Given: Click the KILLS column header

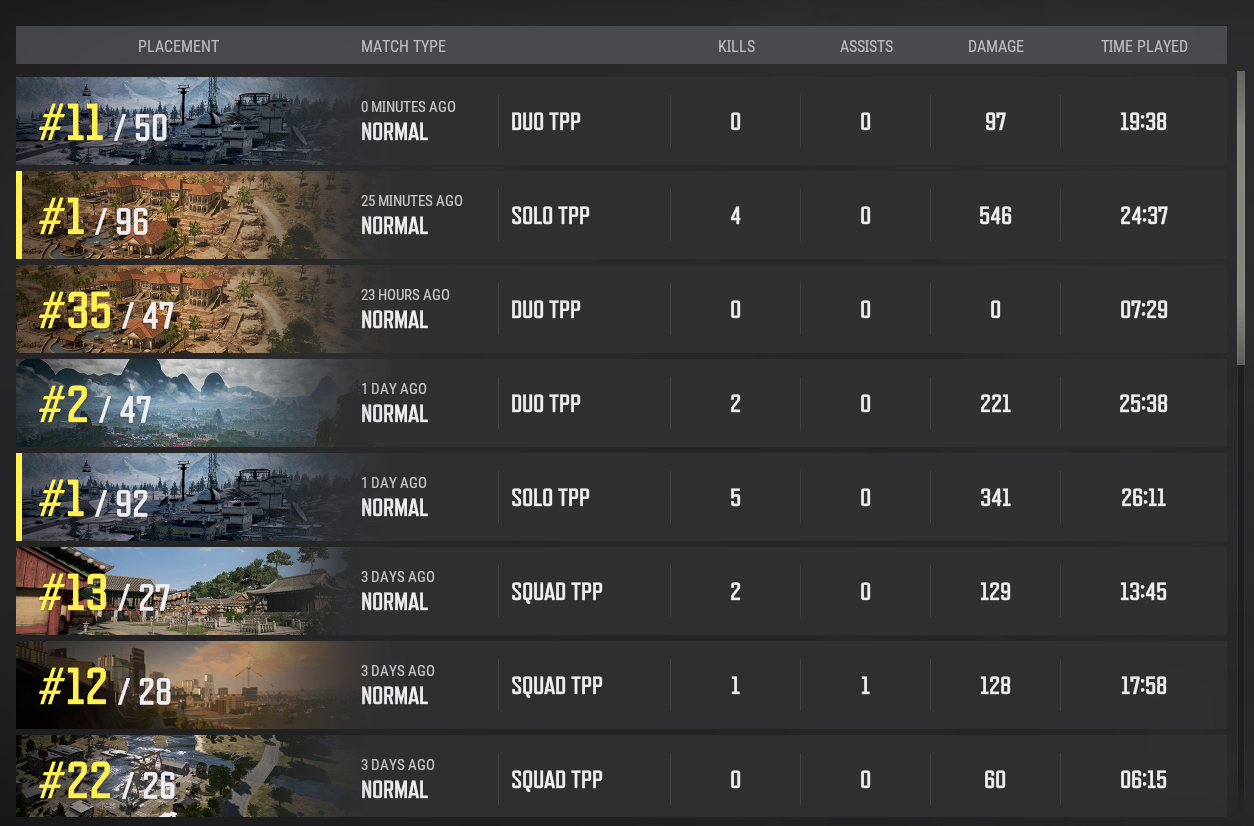Looking at the screenshot, I should pyautogui.click(x=736, y=46).
